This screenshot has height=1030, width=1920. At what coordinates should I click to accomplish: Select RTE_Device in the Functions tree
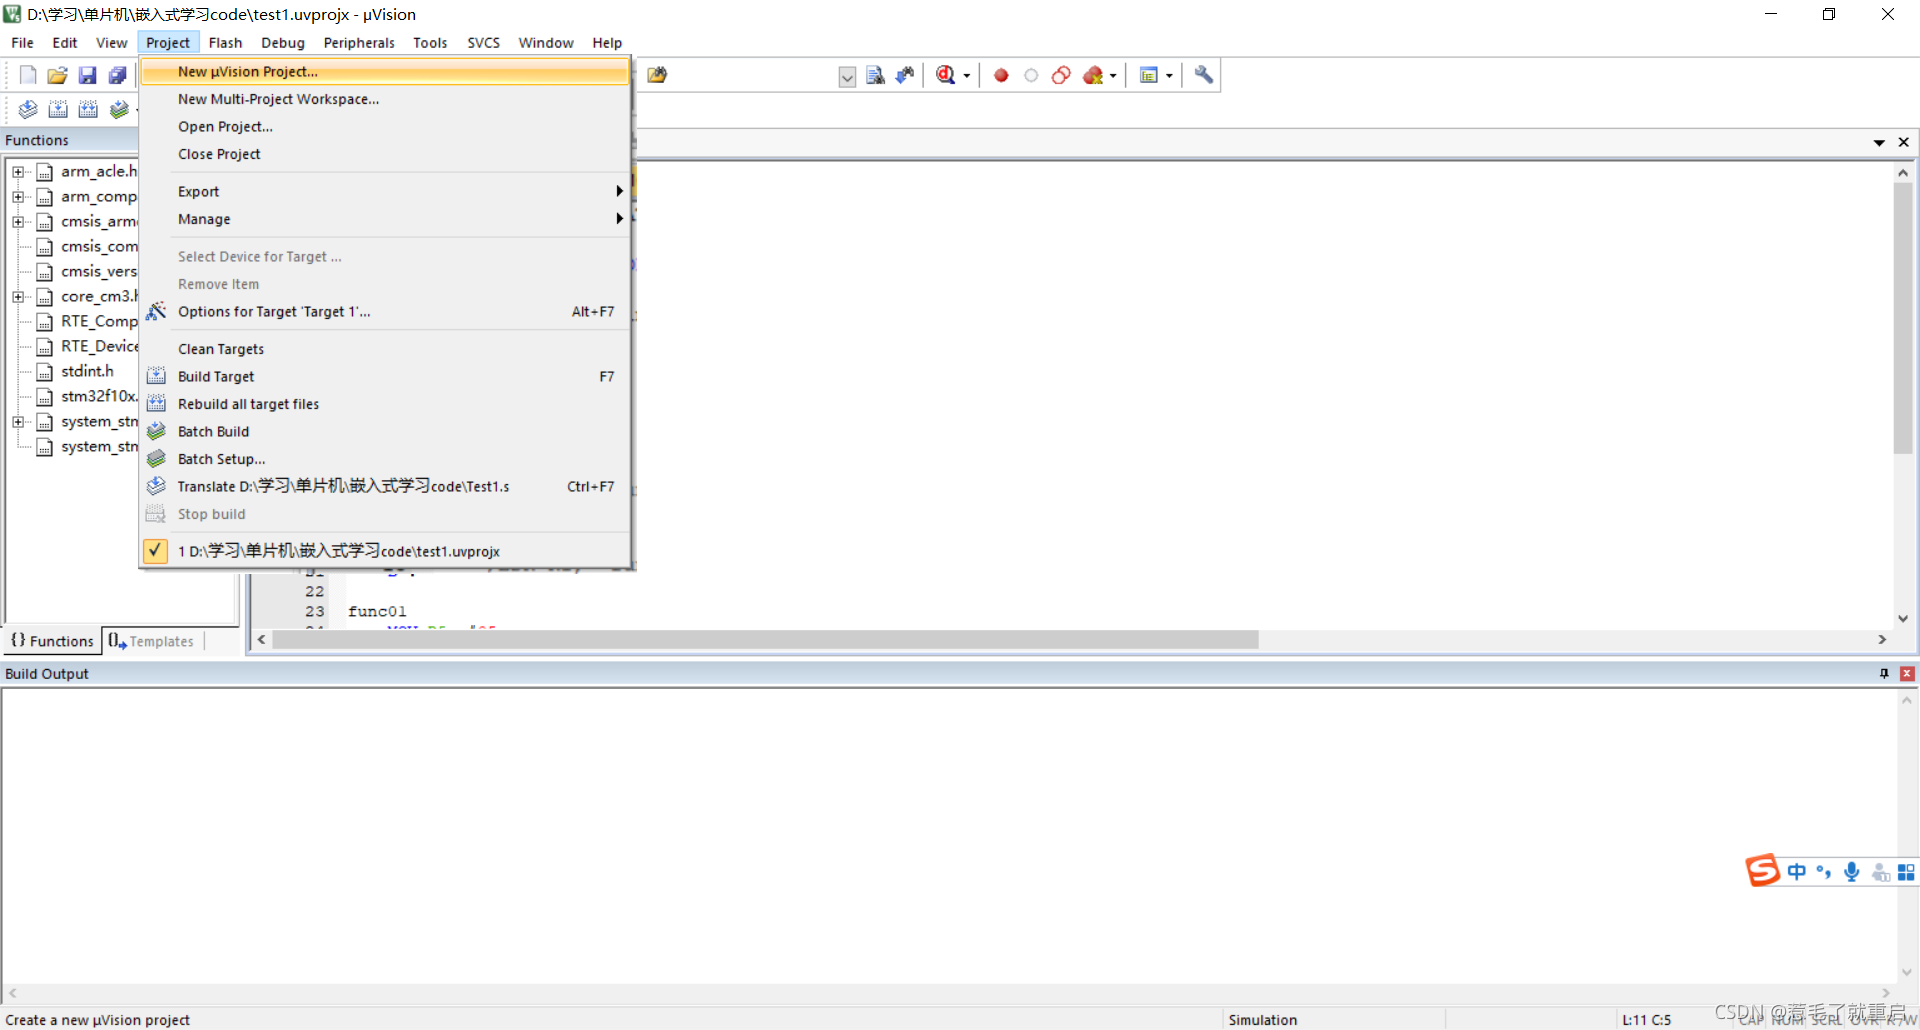(x=99, y=346)
